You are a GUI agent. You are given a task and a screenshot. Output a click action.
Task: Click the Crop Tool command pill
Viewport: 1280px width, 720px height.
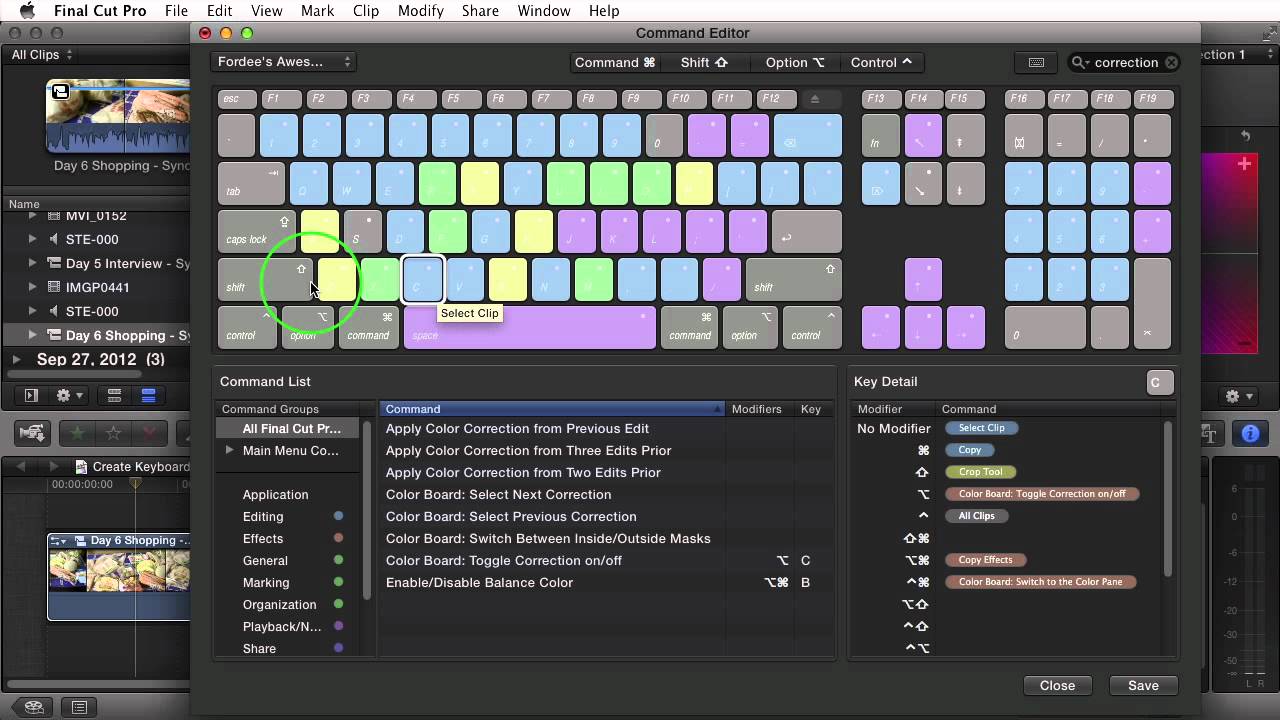click(x=980, y=472)
